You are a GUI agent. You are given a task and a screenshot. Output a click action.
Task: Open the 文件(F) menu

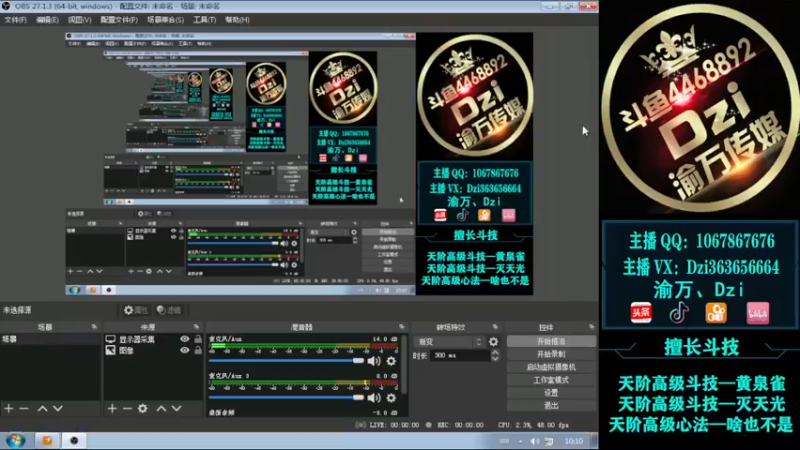click(x=16, y=20)
